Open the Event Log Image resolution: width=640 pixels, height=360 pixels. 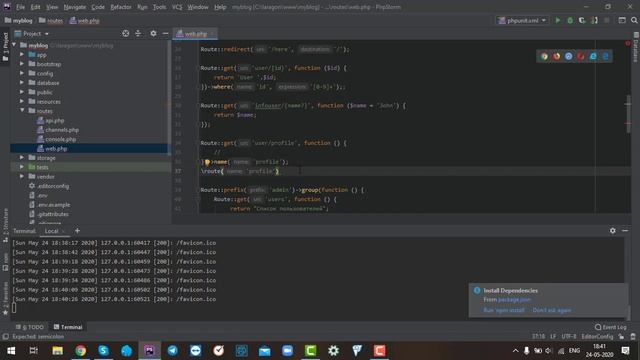[x=611, y=327]
